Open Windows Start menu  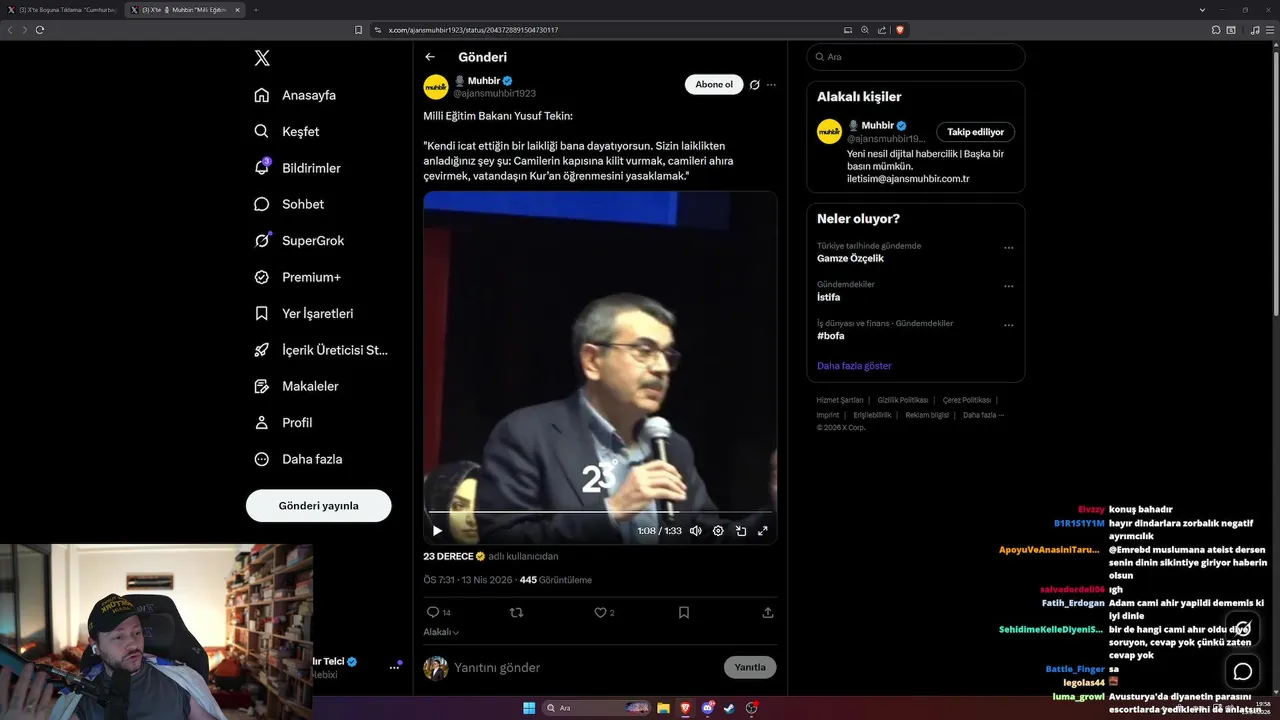click(528, 708)
